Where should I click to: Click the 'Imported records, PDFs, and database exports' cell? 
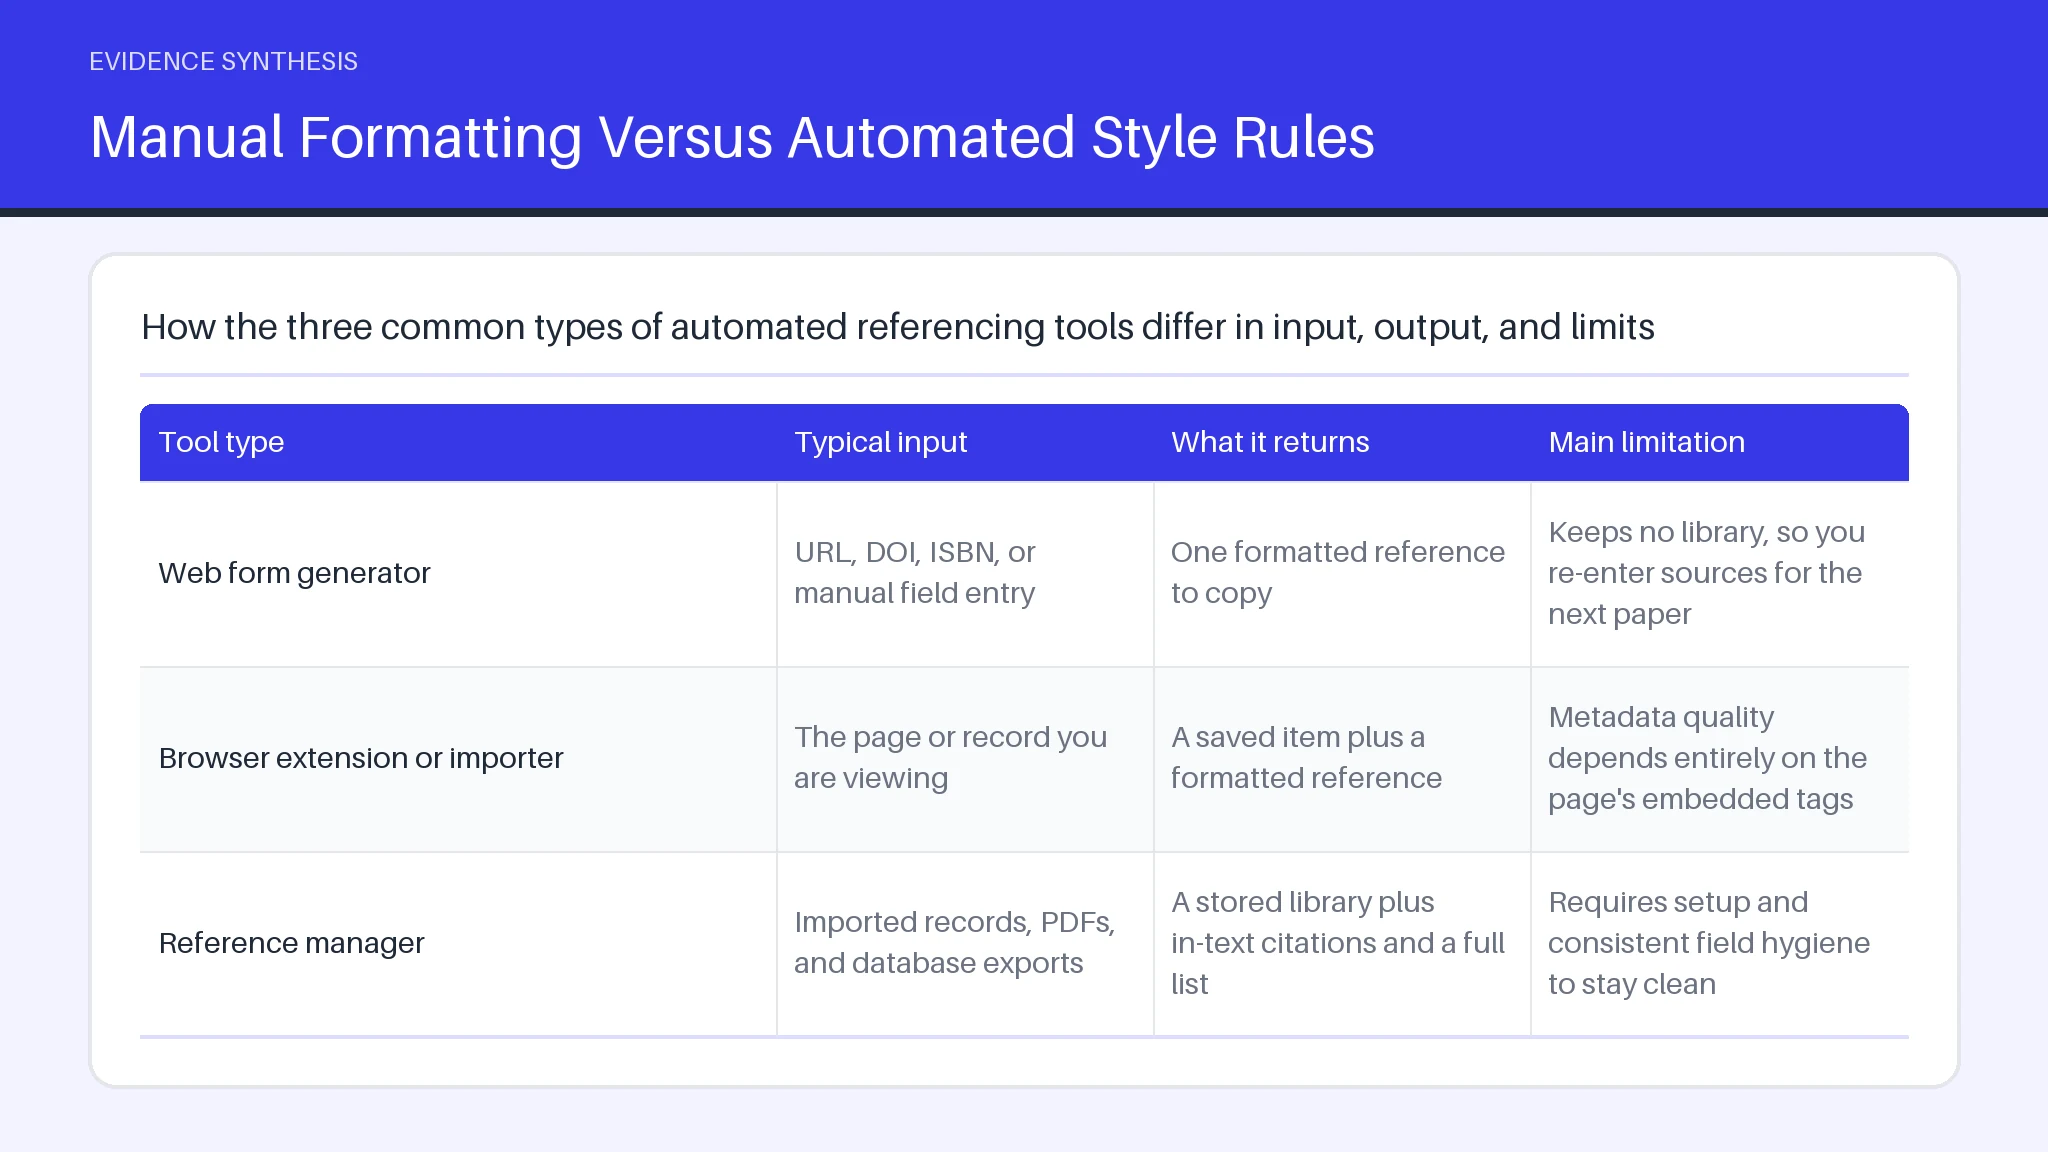tap(965, 944)
